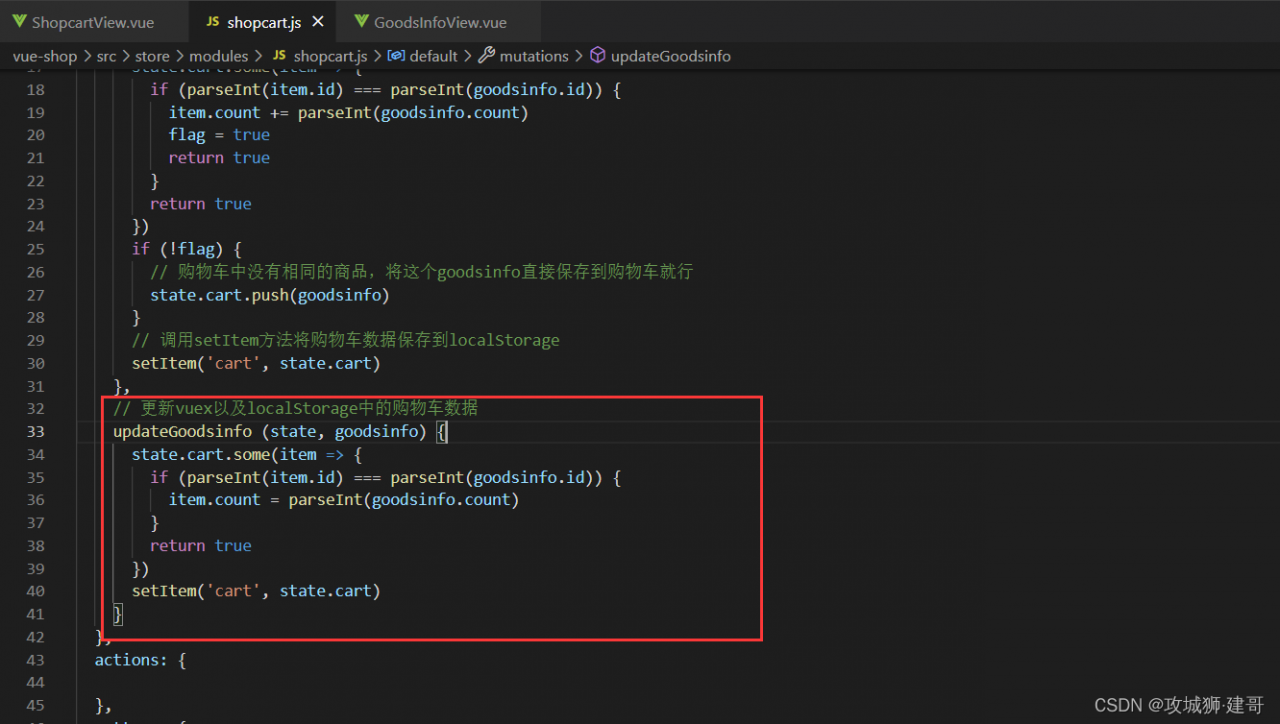
Task: Open the shopcart.js breadcrumb segment
Action: [x=330, y=56]
